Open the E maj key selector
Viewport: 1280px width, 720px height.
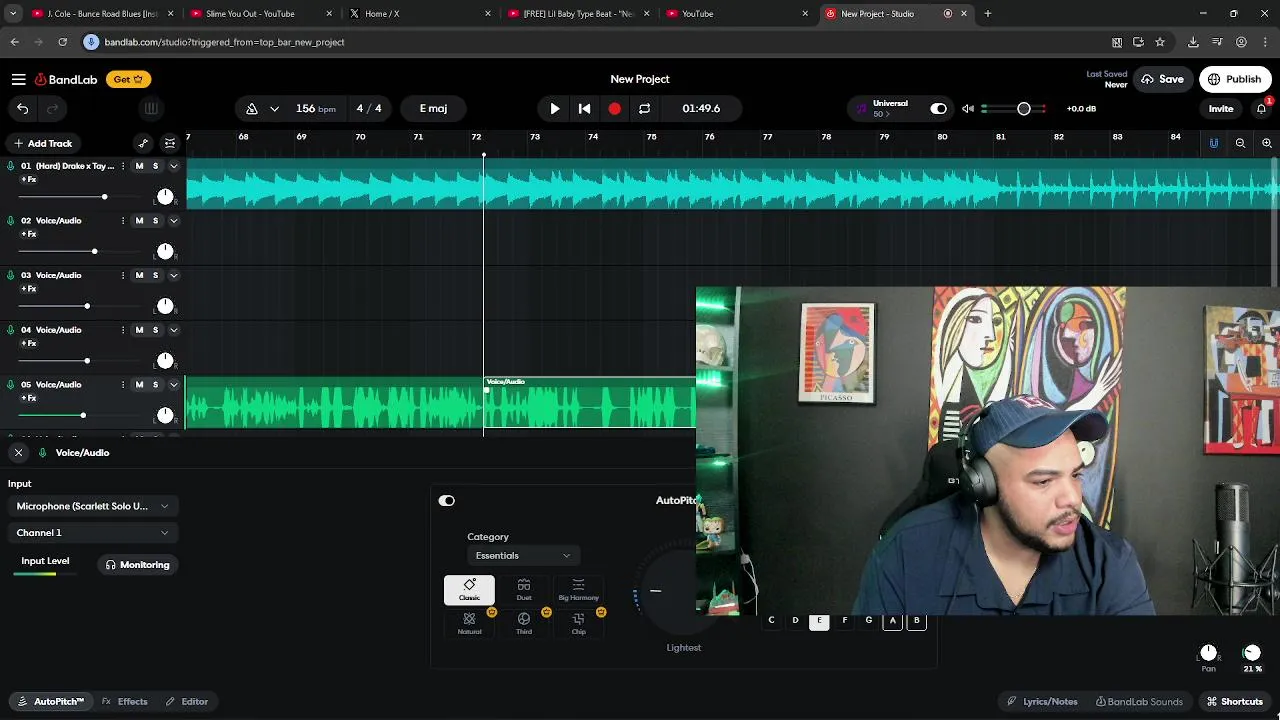433,108
